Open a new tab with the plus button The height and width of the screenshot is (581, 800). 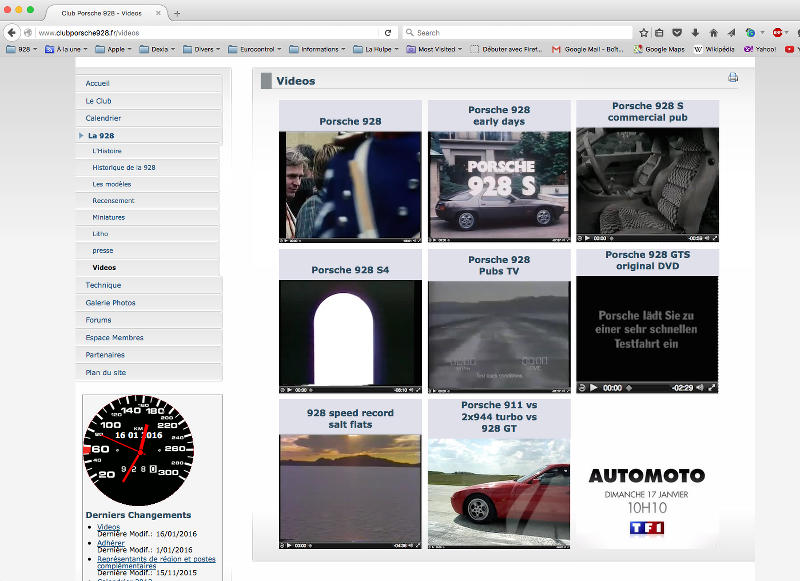pos(177,13)
